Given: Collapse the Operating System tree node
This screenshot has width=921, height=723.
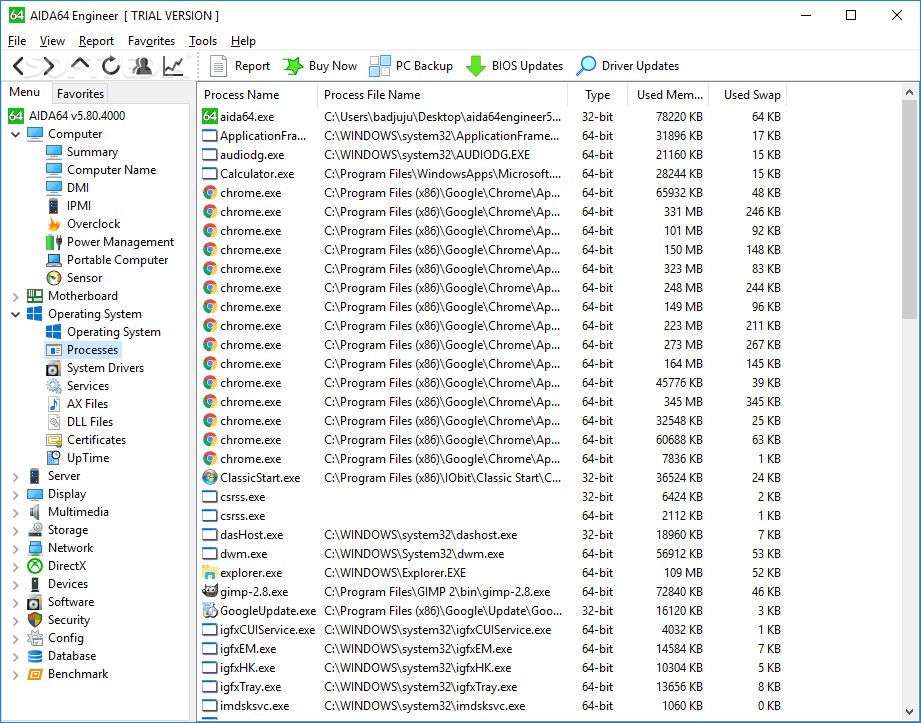Looking at the screenshot, I should (x=16, y=314).
